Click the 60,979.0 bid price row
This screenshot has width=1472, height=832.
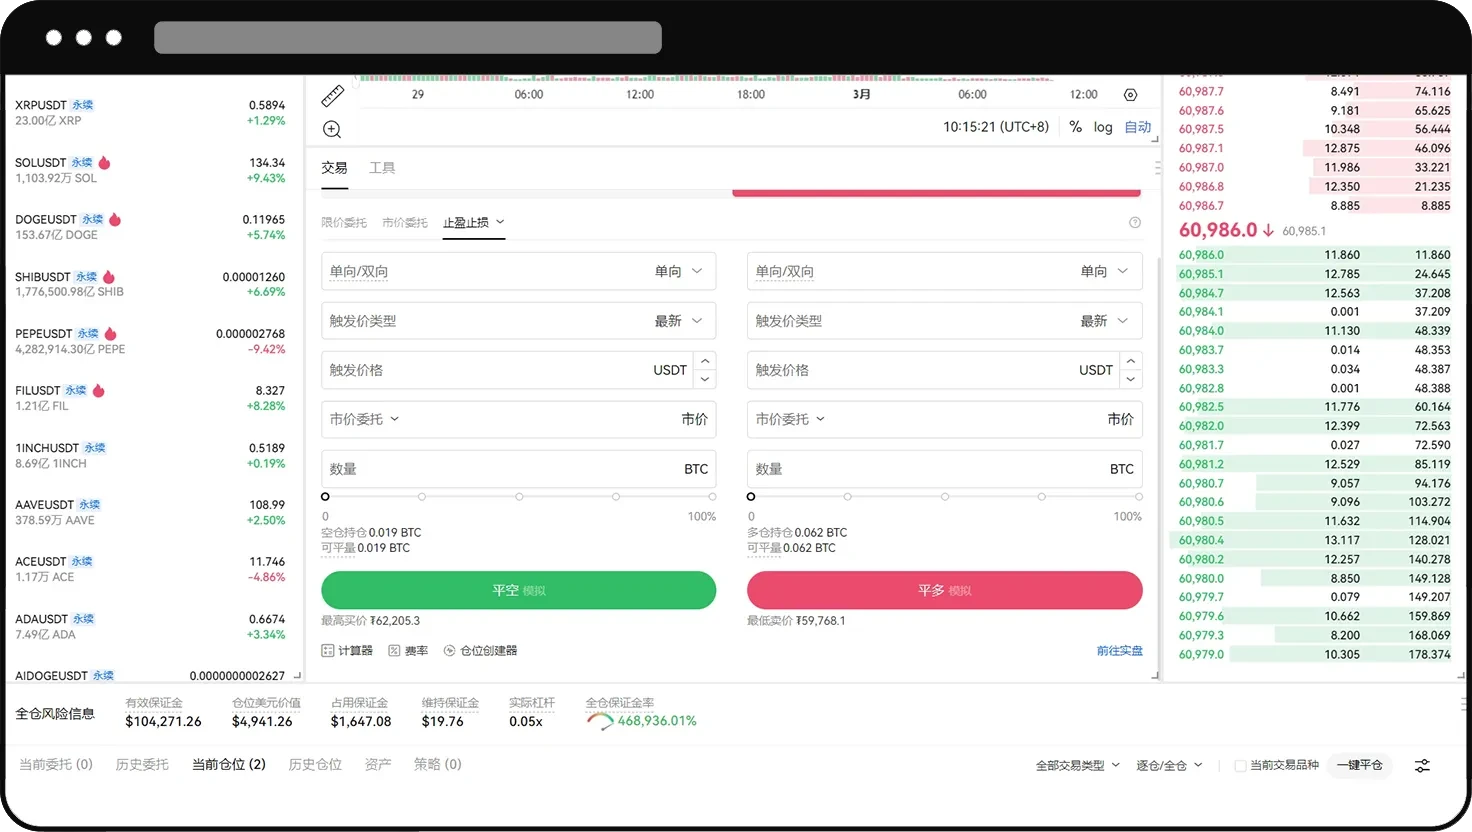pyautogui.click(x=1314, y=655)
